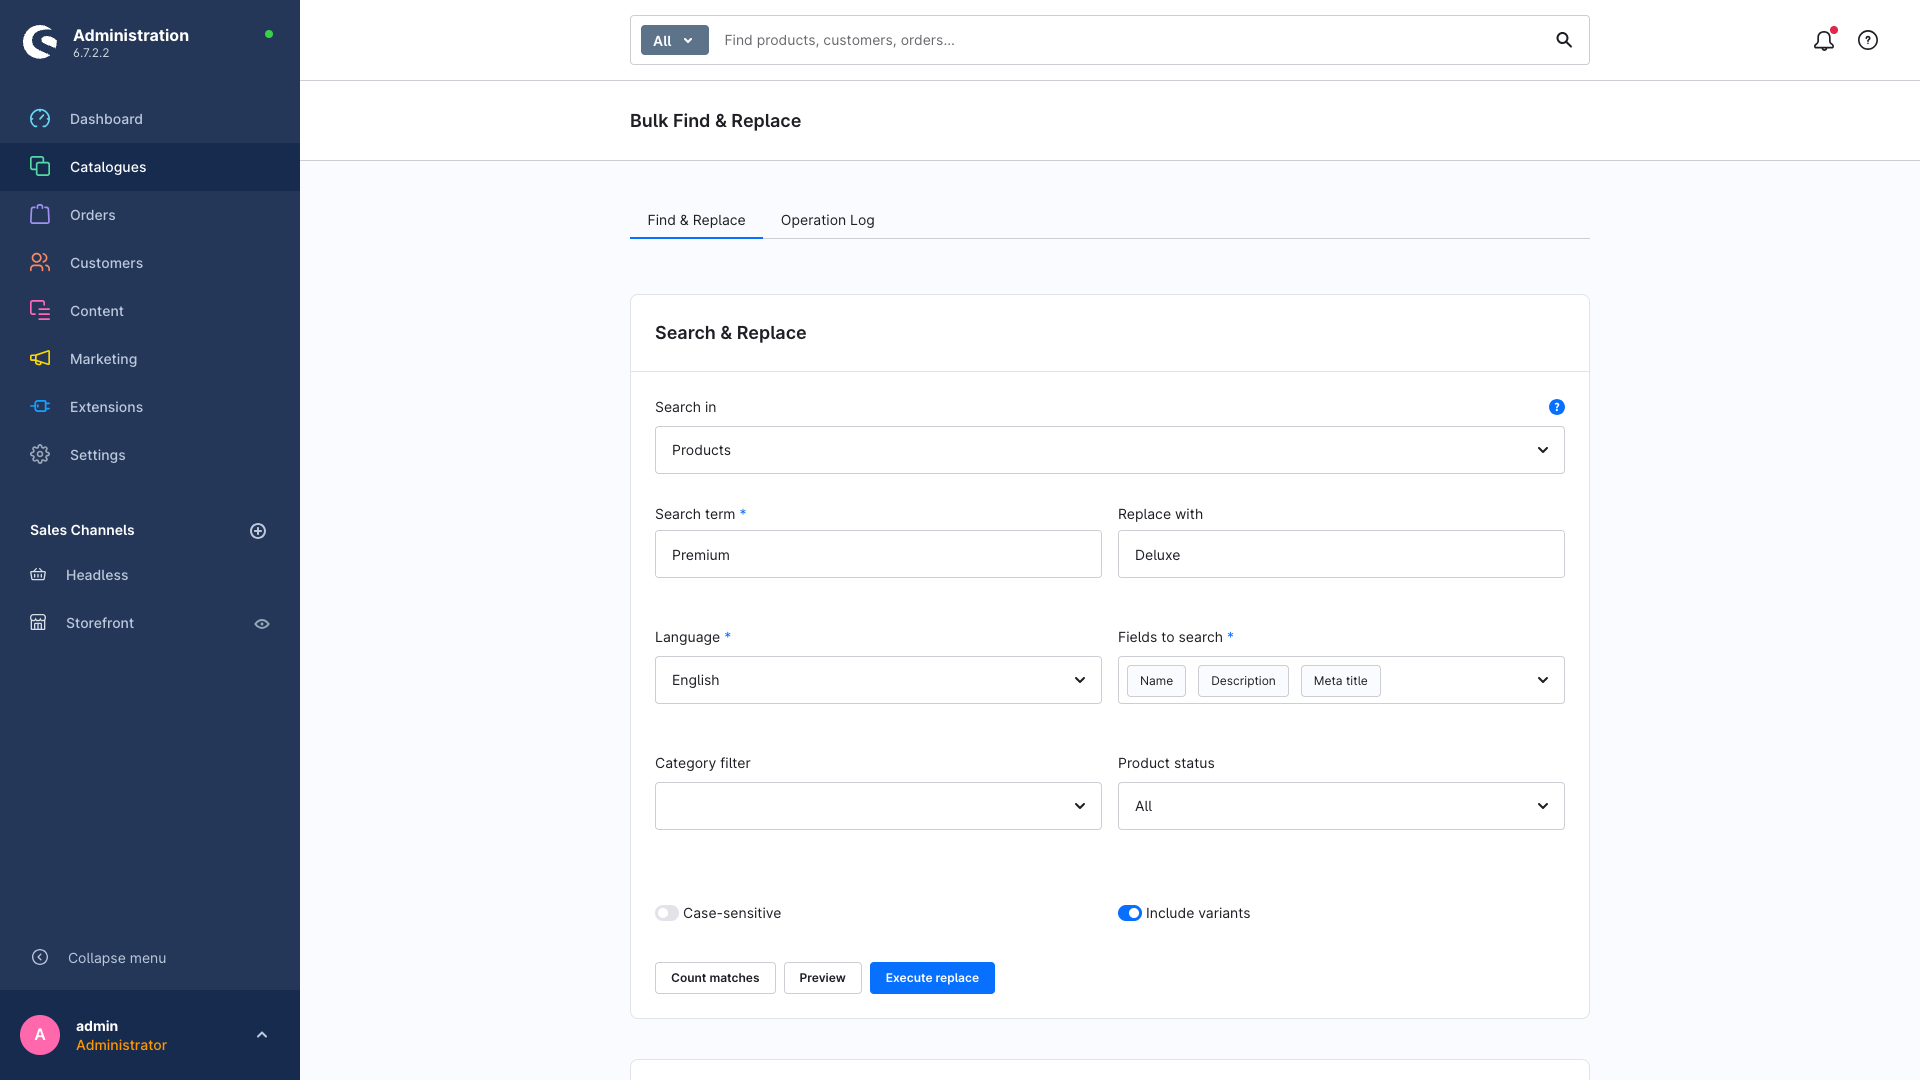
Task: Click the help question mark icon in header
Action: pos(1868,40)
